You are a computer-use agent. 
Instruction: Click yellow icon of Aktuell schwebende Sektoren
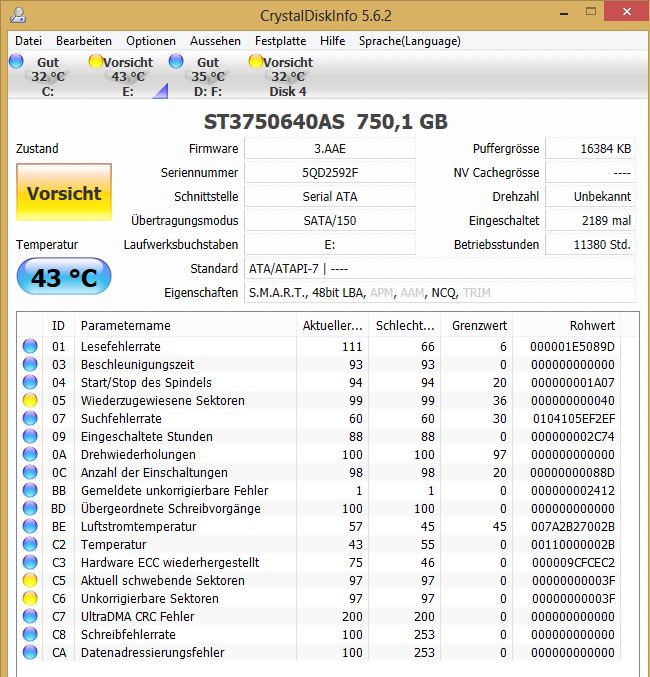(30, 580)
